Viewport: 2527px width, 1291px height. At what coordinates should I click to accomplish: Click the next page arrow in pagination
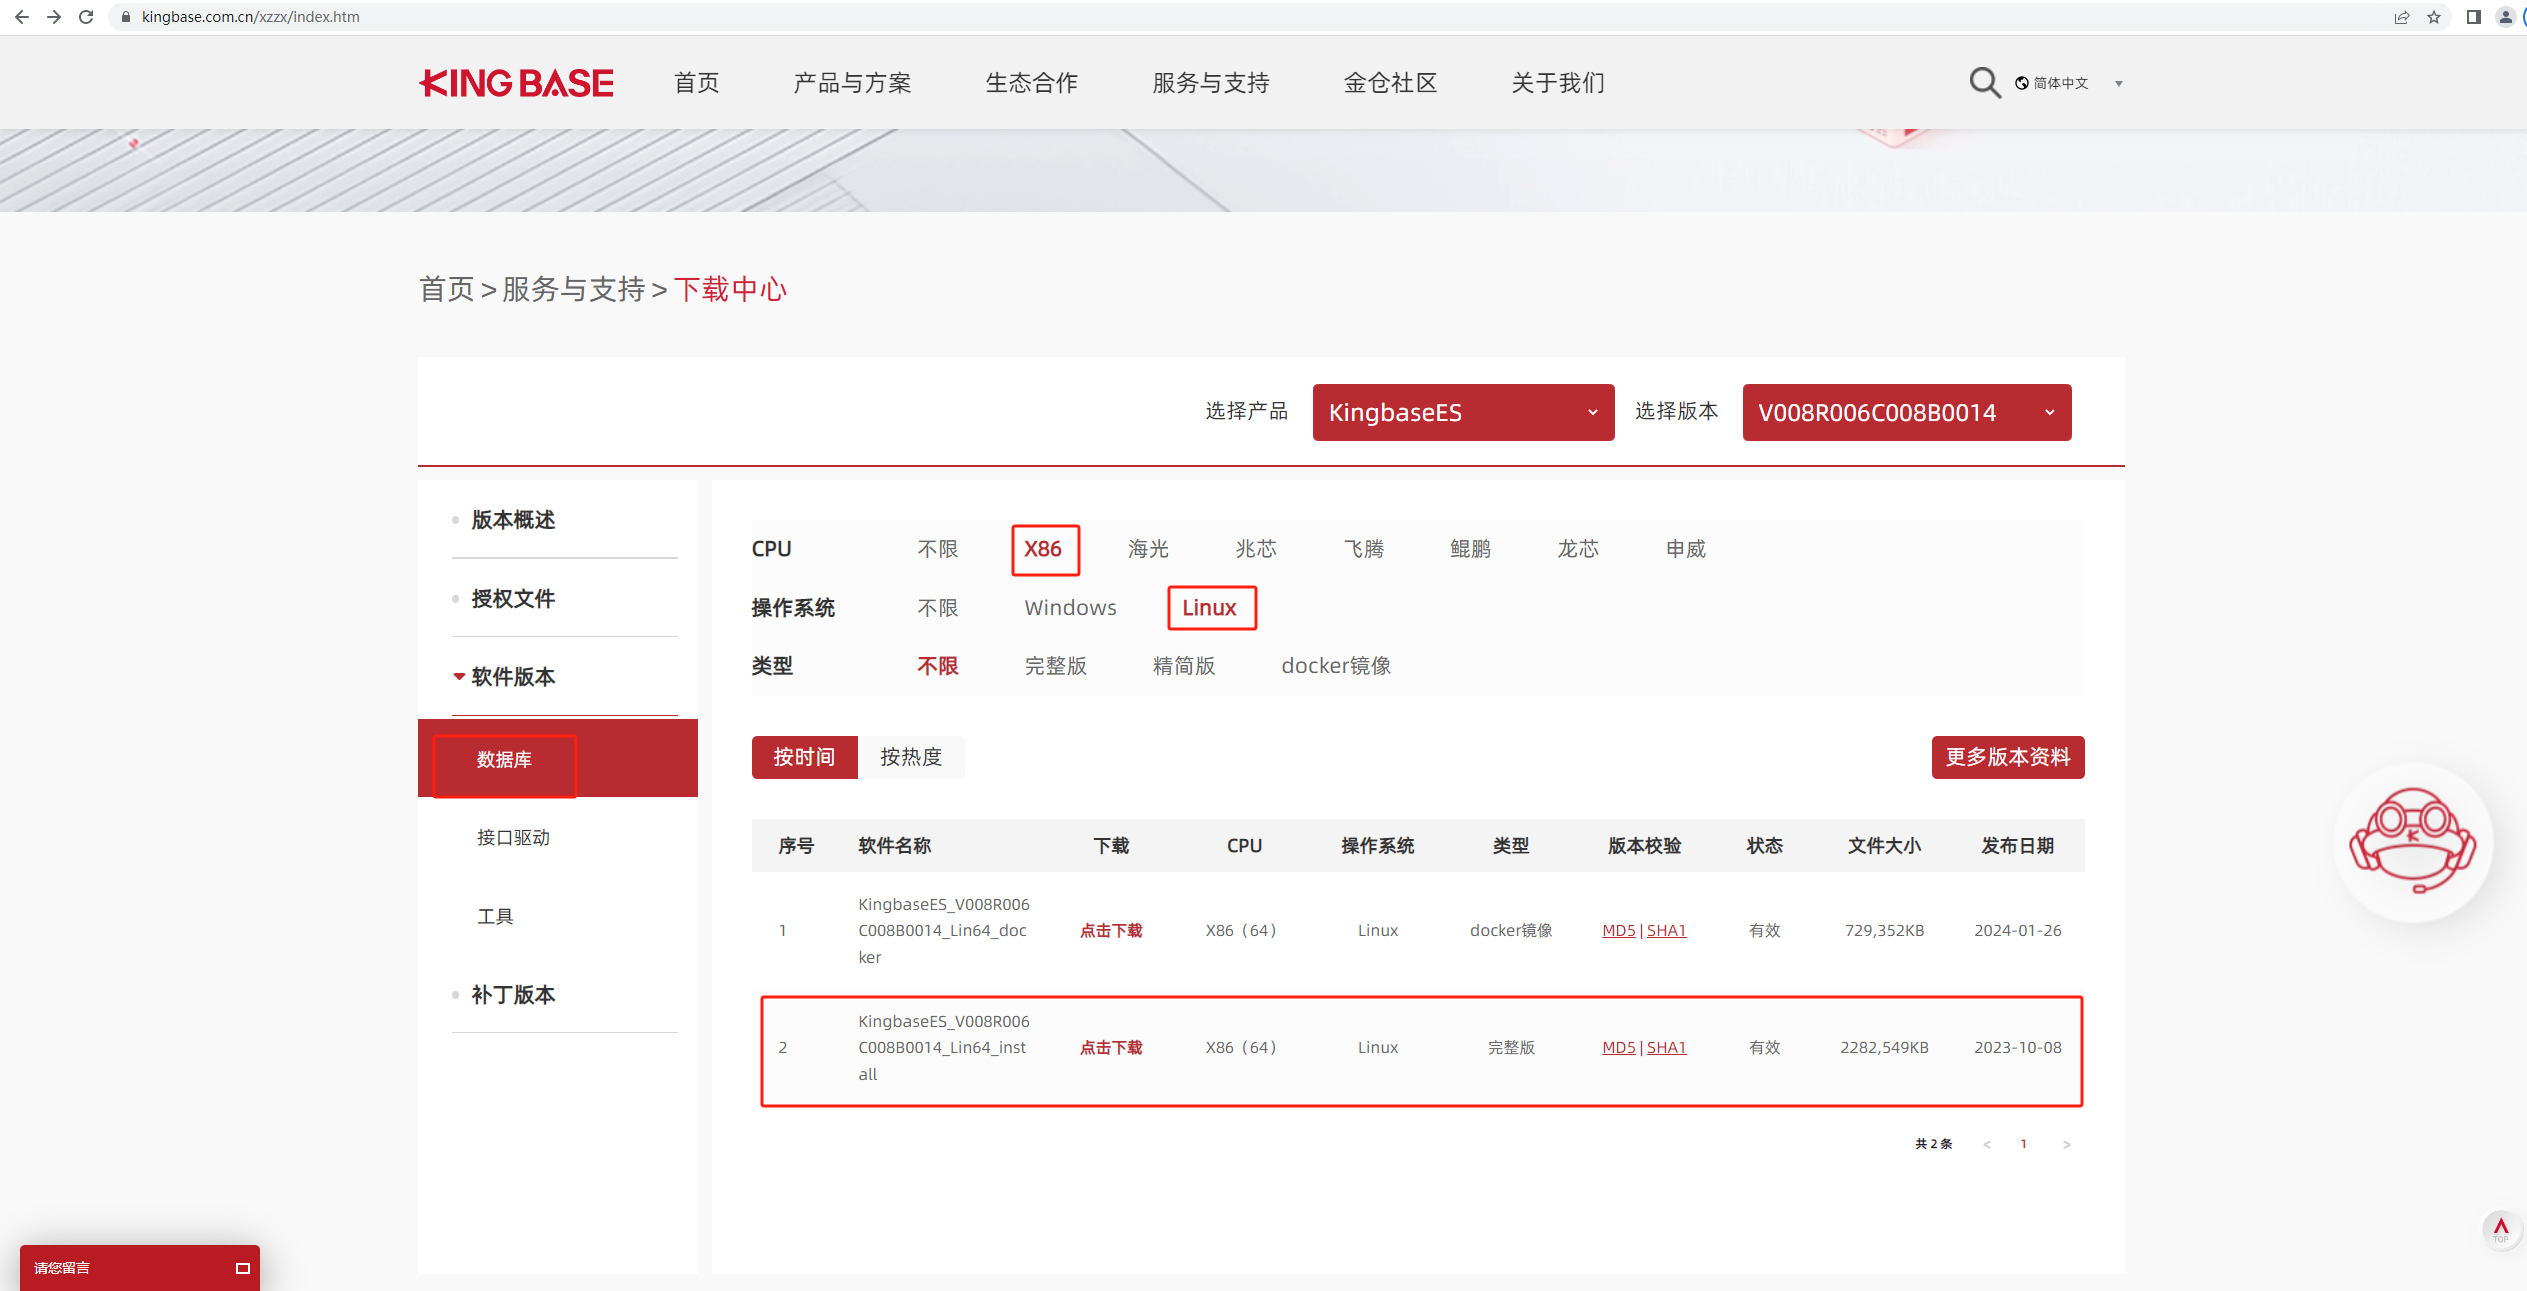2066,1144
